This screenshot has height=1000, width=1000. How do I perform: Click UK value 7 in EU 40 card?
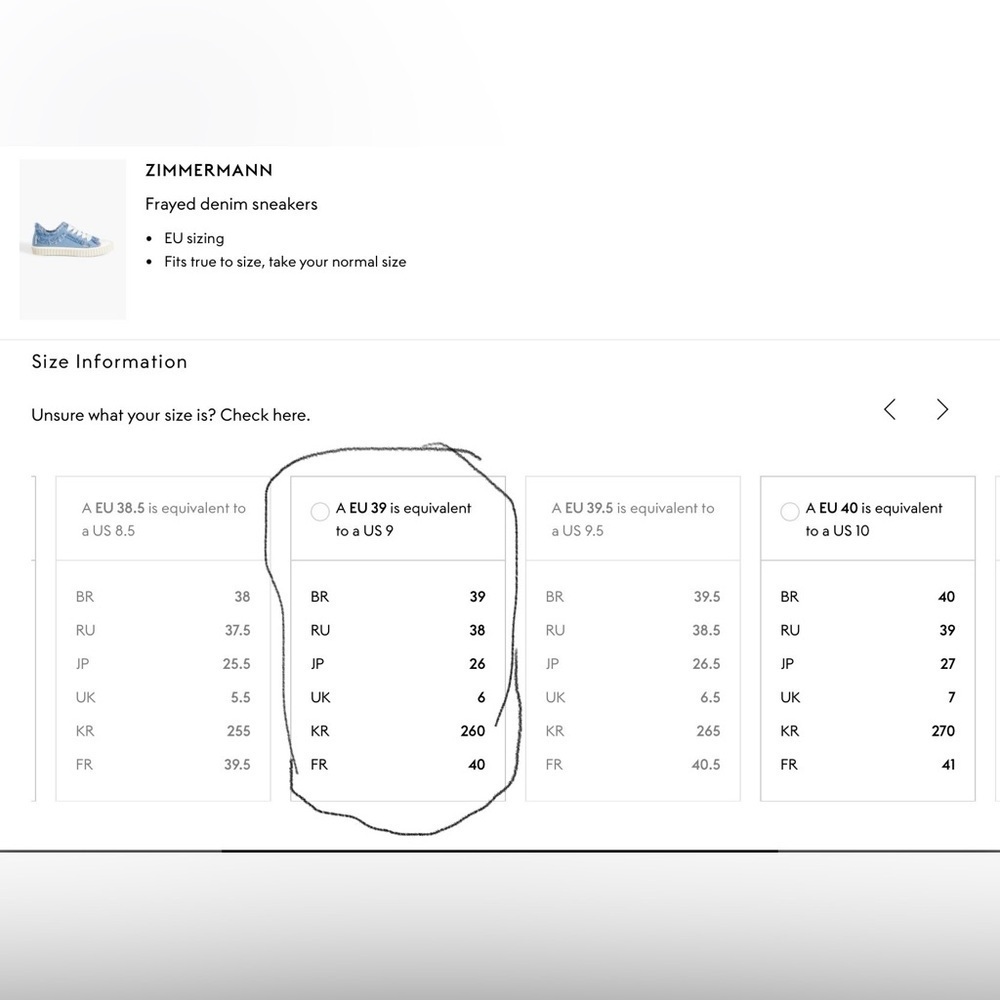pos(952,698)
